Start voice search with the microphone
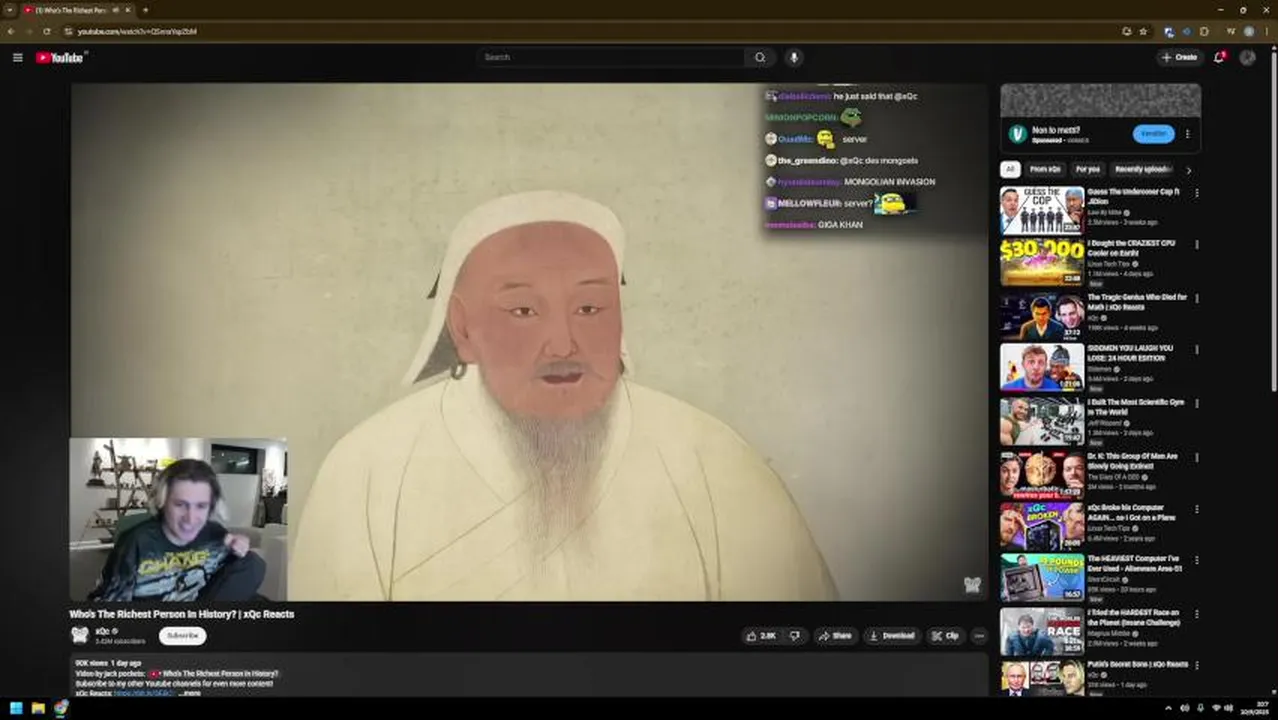 794,57
